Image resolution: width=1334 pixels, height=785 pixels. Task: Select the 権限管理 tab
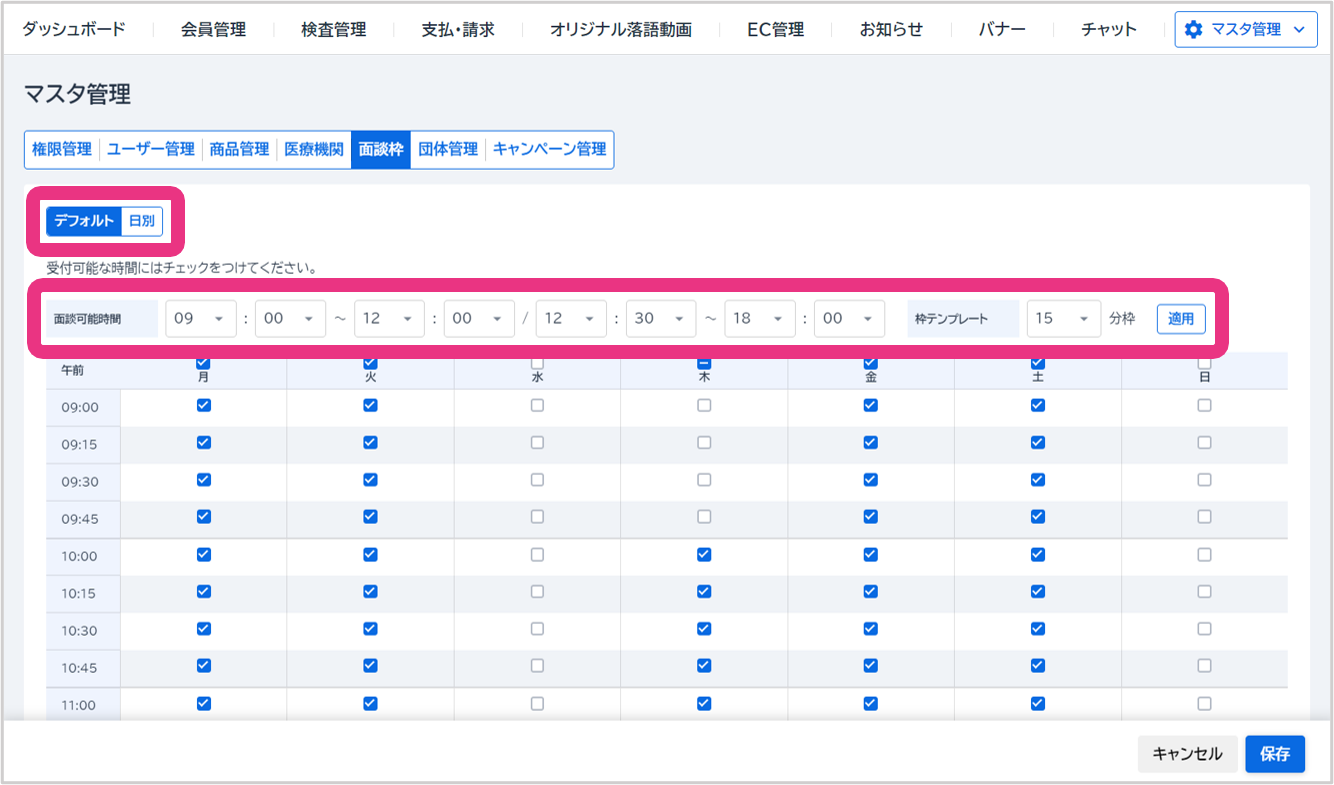[x=62, y=150]
